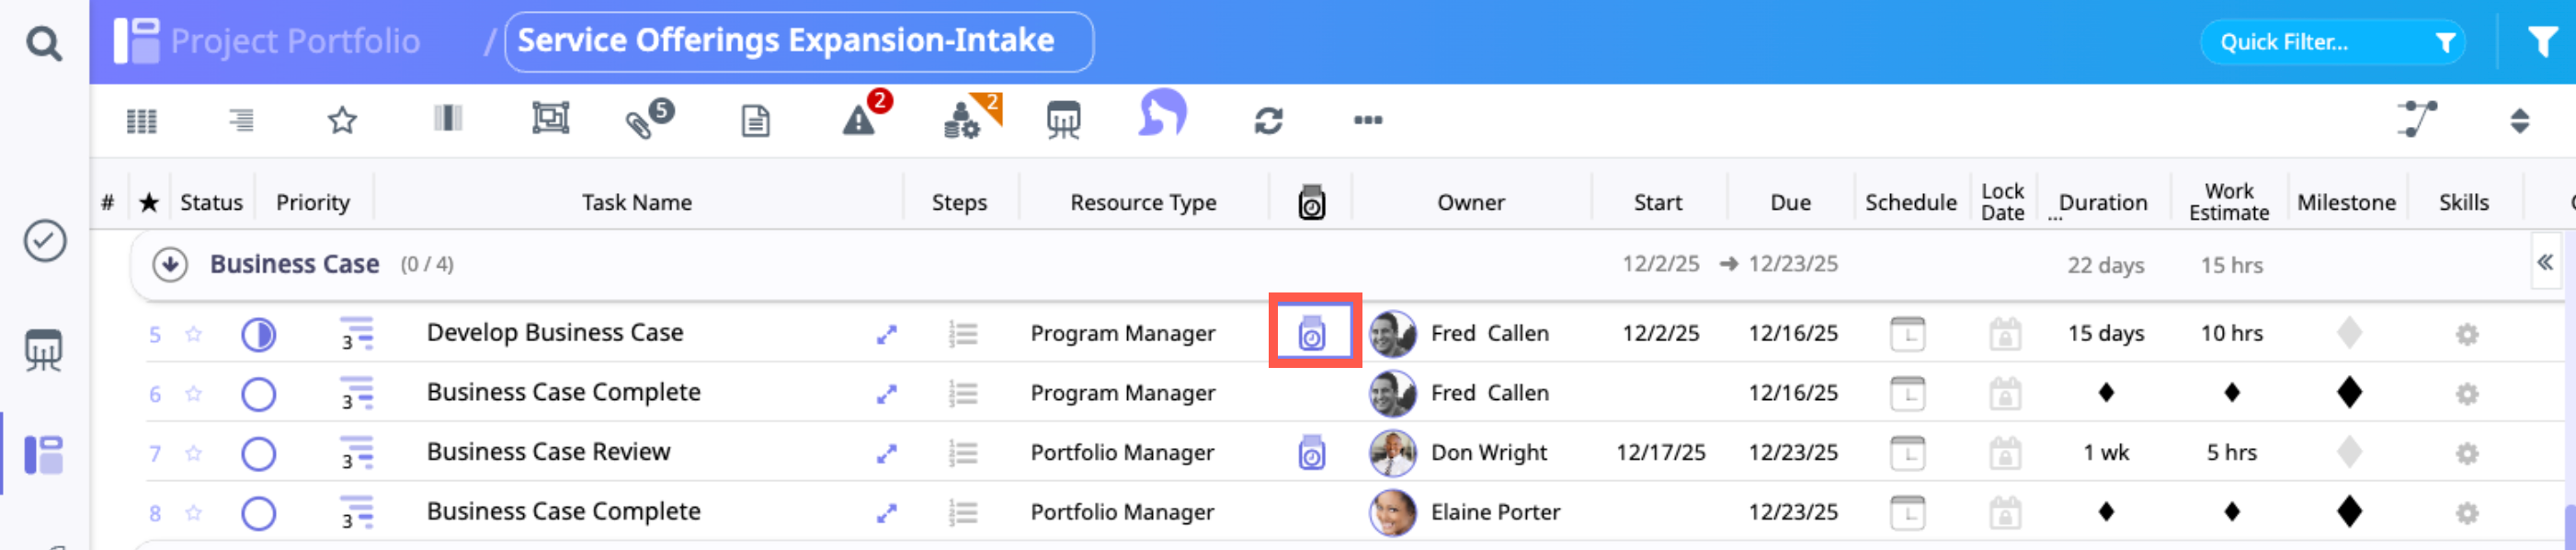Click the timer icon for Develop Business Case
2576x550 pixels.
1312,333
